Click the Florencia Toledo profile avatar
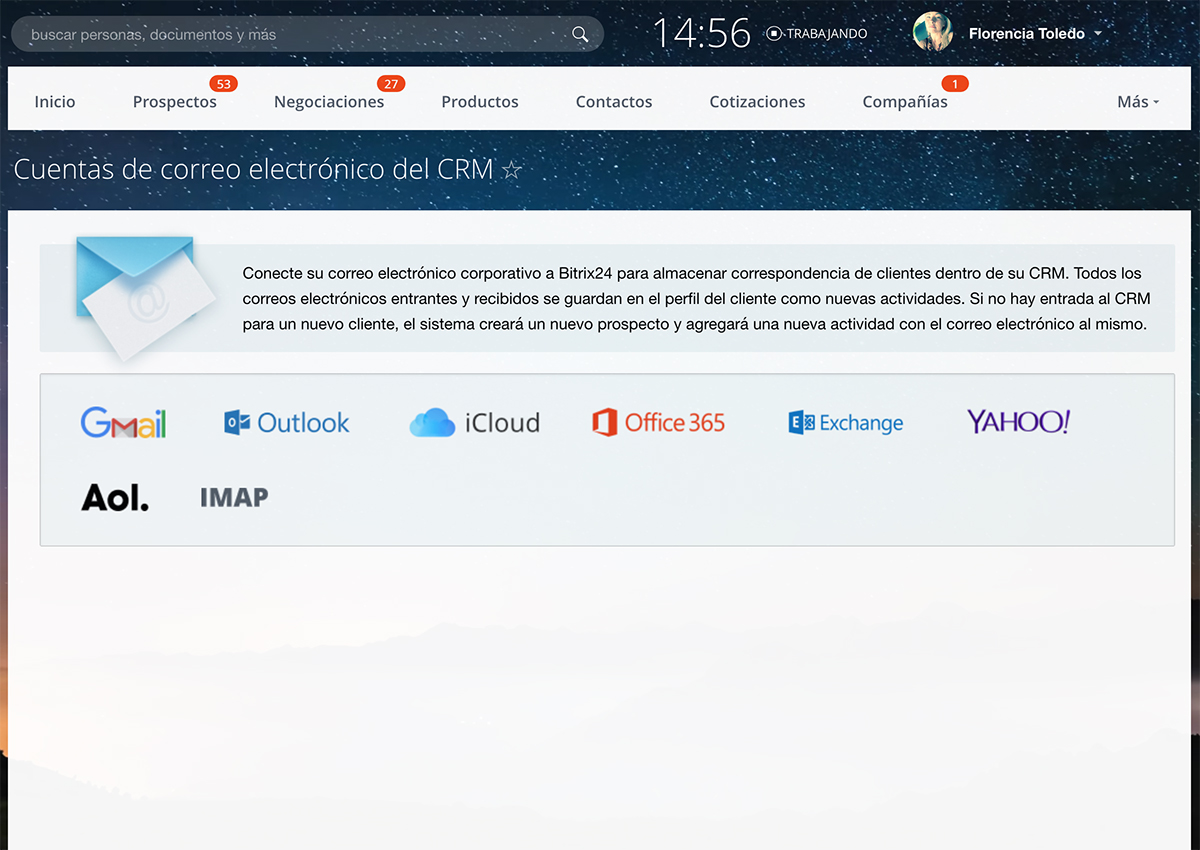 933,33
